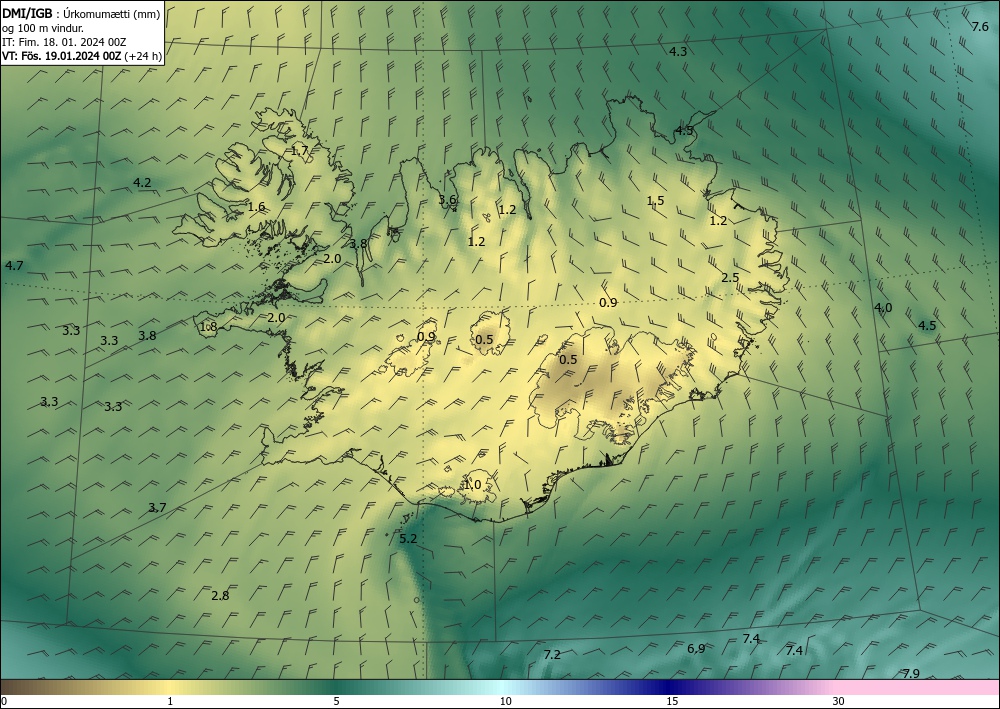Image resolution: width=1000 pixels, height=709 pixels.
Task: Click the 7.2 precipitation value
Action: tap(552, 655)
